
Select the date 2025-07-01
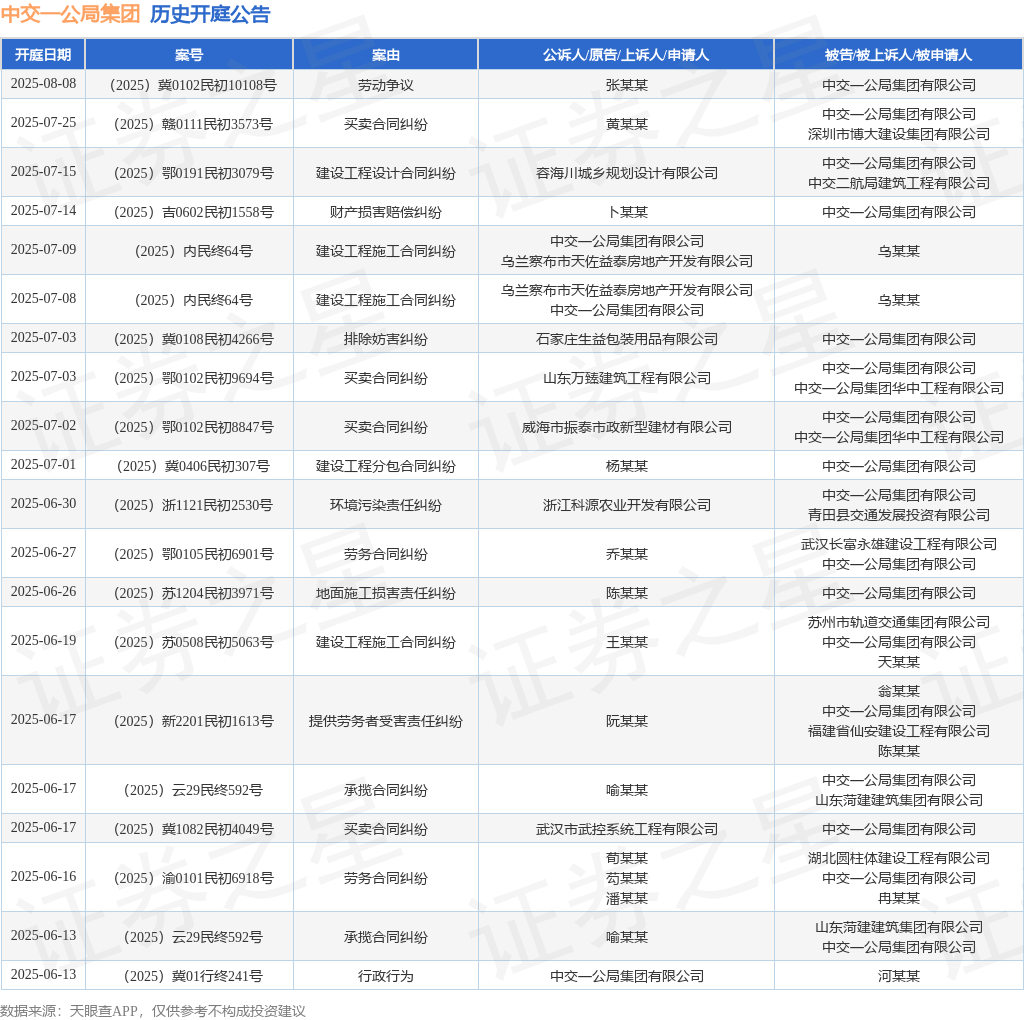pos(43,465)
